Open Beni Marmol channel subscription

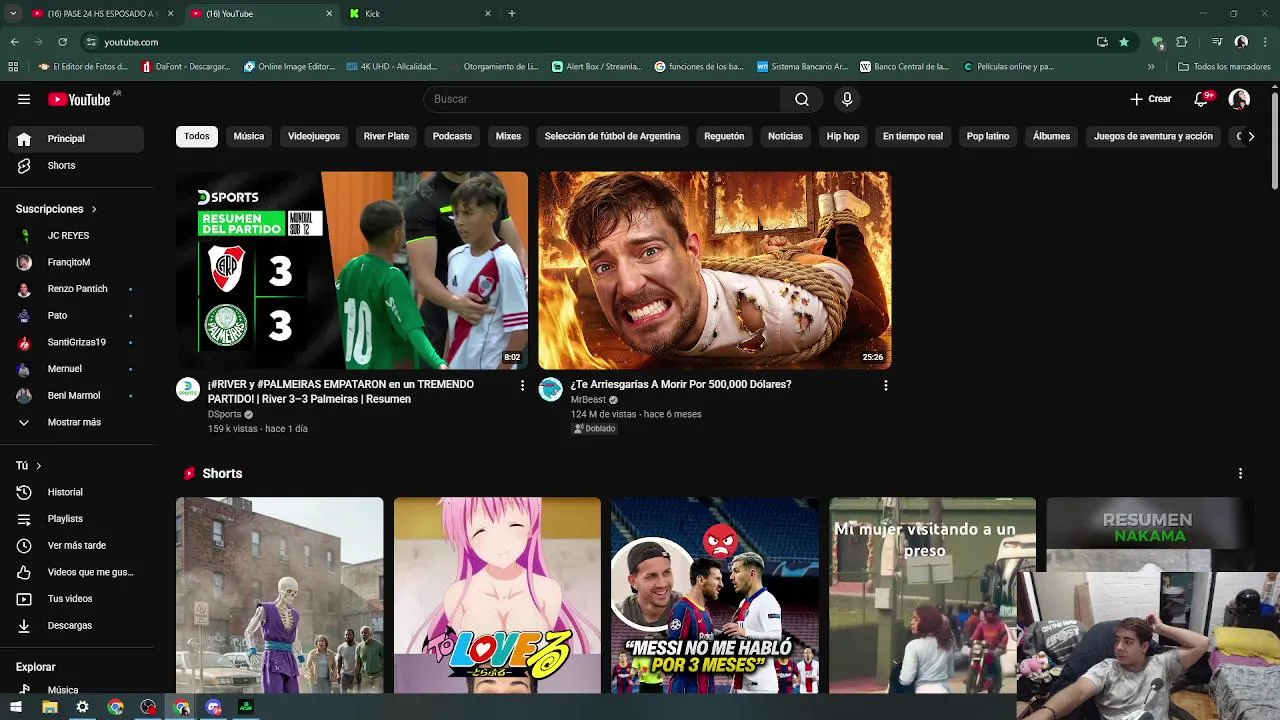[x=76, y=396]
